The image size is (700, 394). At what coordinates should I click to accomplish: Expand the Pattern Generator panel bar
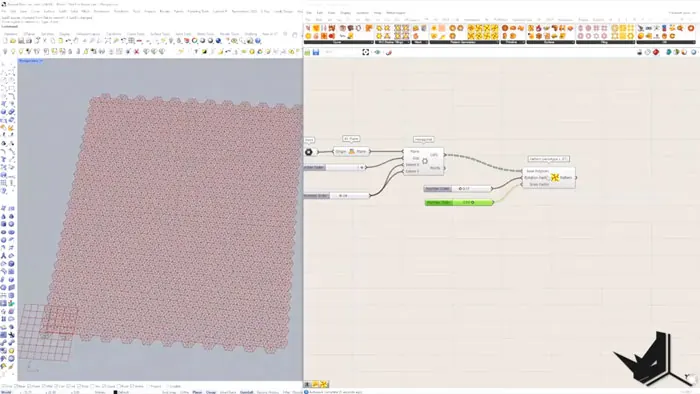[464, 42]
